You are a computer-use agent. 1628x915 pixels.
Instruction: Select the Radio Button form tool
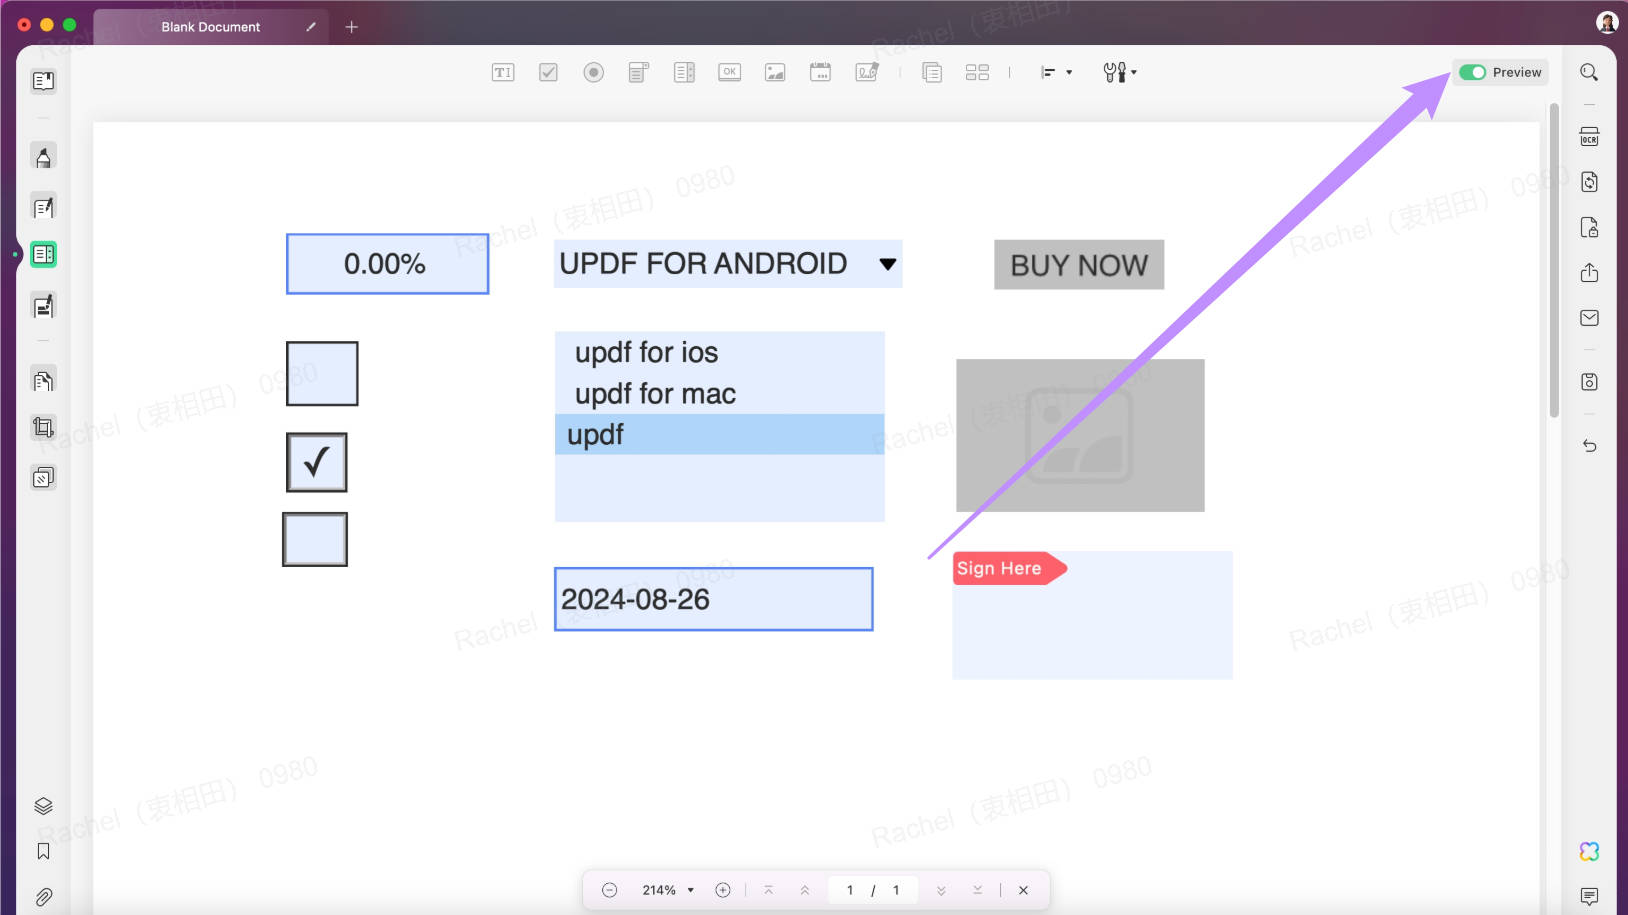(593, 72)
